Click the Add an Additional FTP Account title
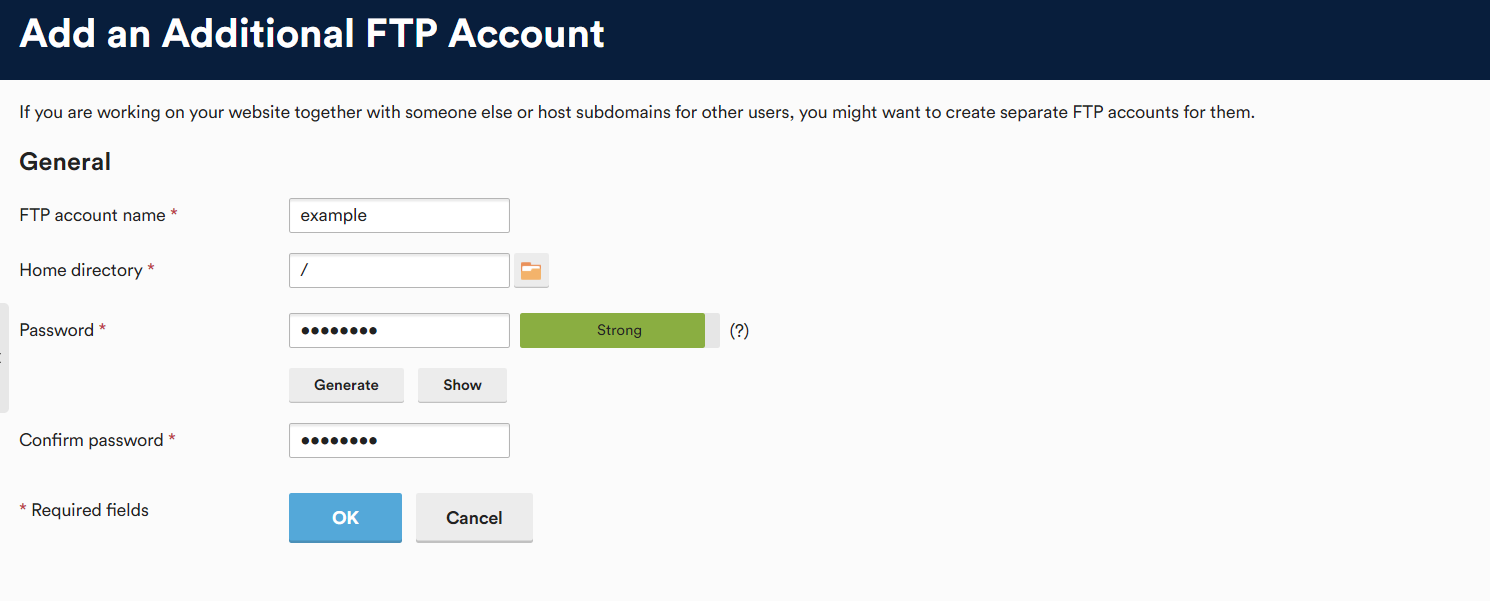1490x601 pixels. 312,34
